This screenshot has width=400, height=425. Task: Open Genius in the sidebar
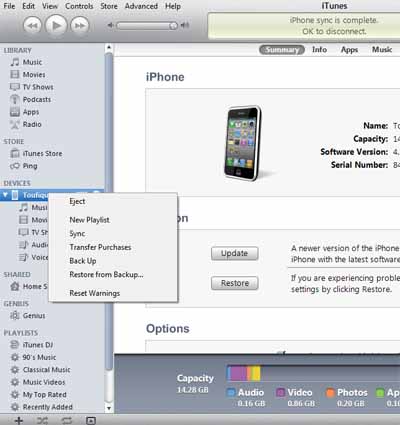click(x=28, y=315)
